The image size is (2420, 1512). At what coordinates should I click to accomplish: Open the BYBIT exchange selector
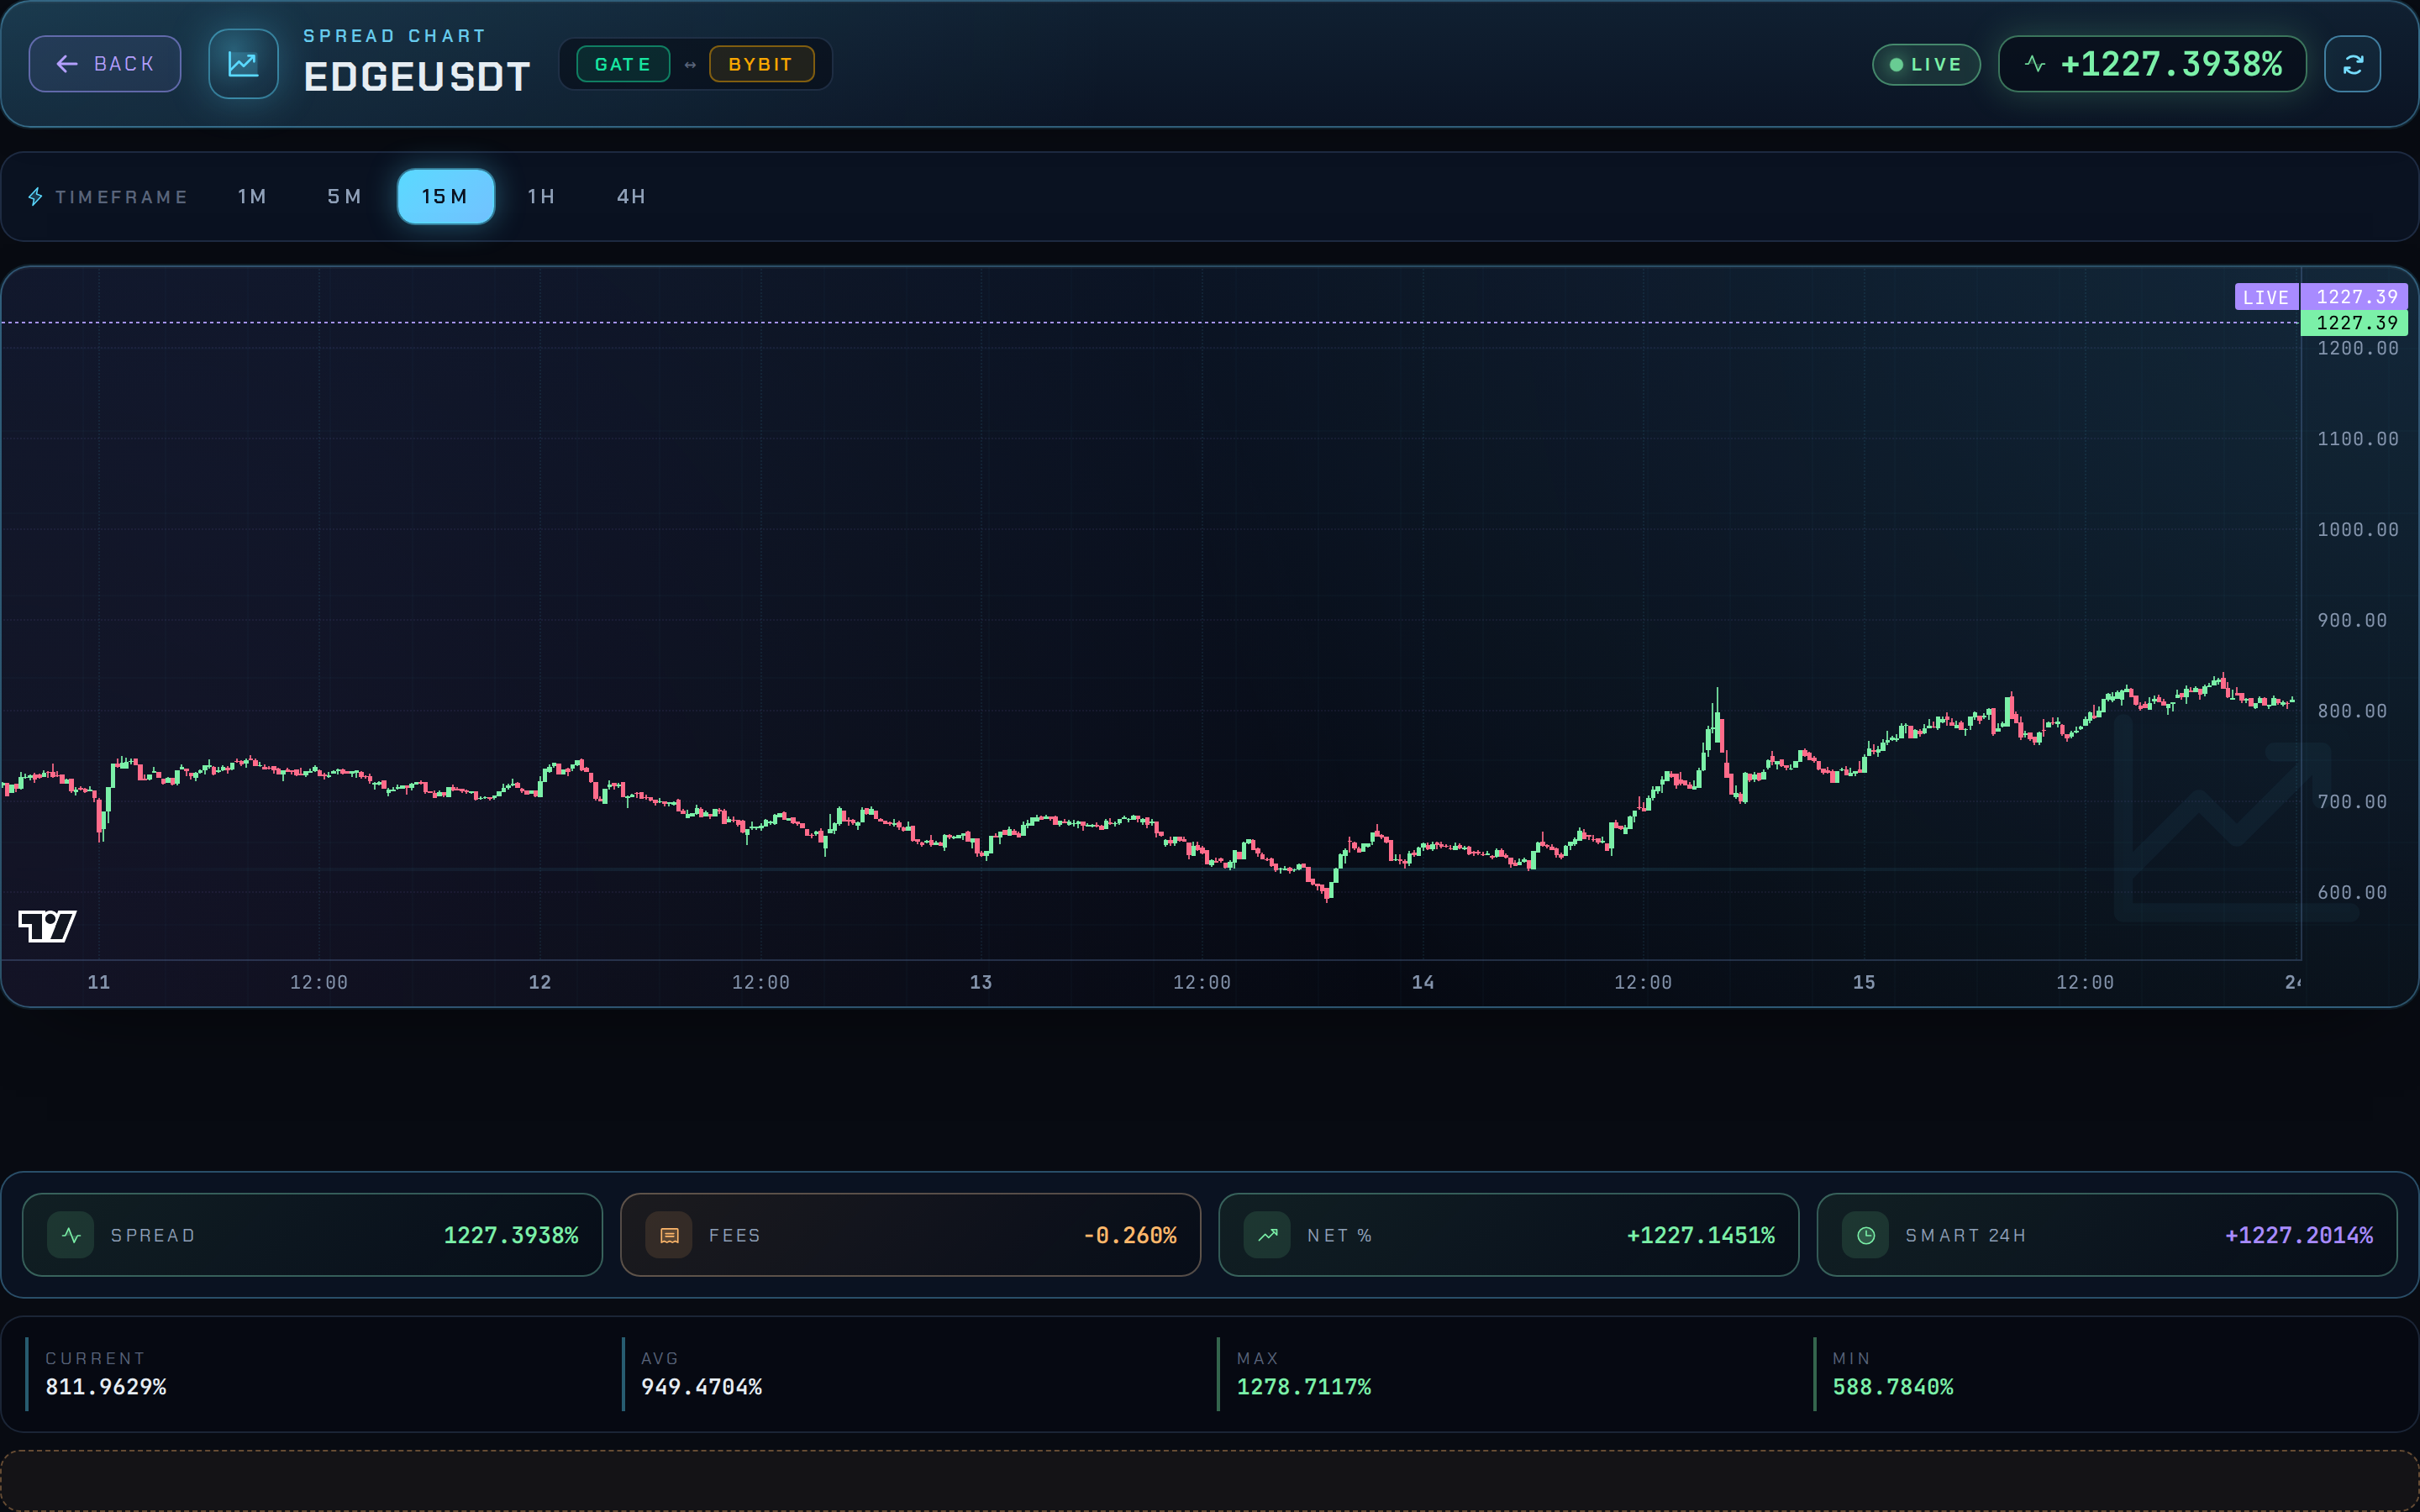pos(762,63)
